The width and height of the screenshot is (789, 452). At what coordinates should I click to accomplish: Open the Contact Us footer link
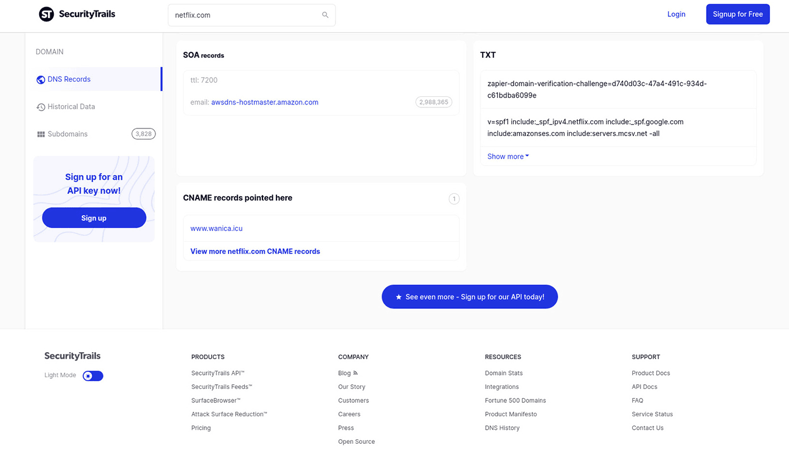coord(648,428)
